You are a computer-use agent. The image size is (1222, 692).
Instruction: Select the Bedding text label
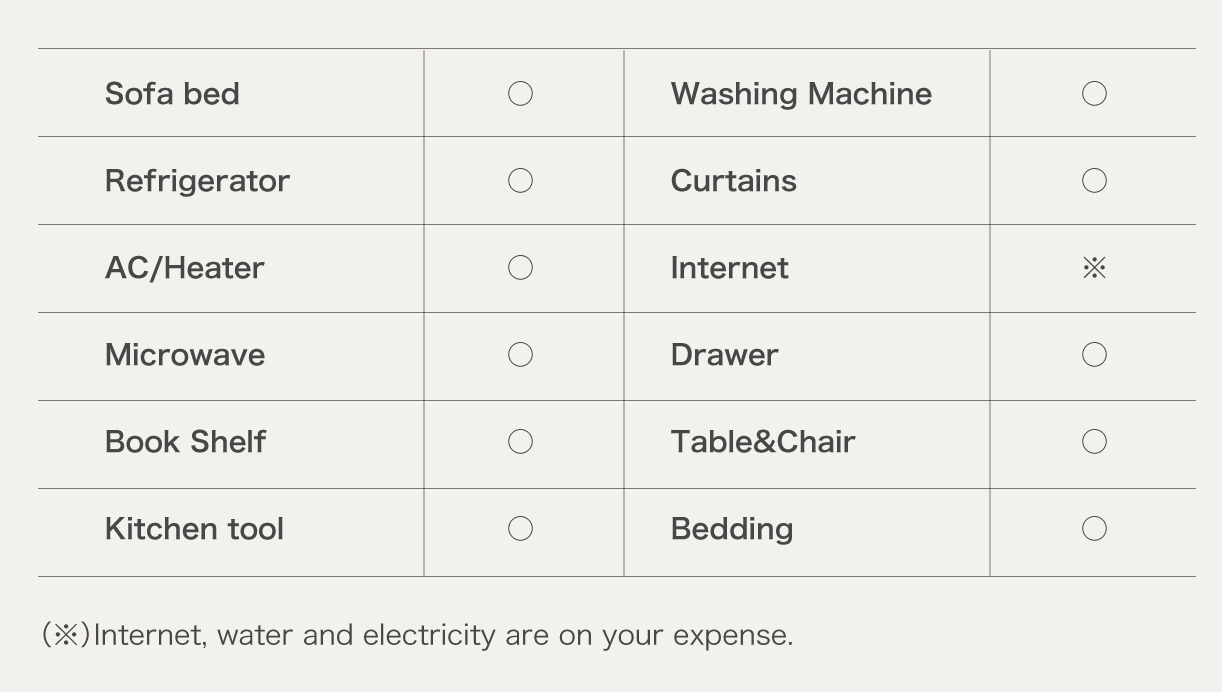pos(731,529)
